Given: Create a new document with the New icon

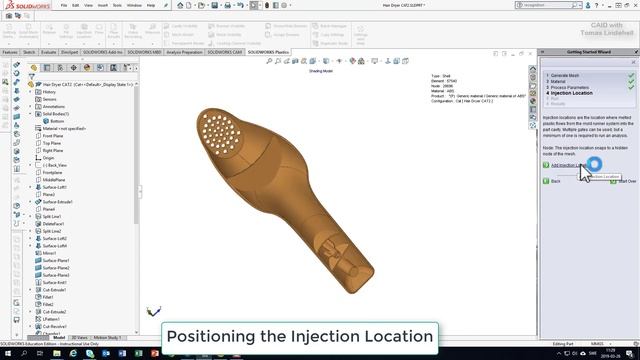Looking at the screenshot, I should tap(189, 5).
